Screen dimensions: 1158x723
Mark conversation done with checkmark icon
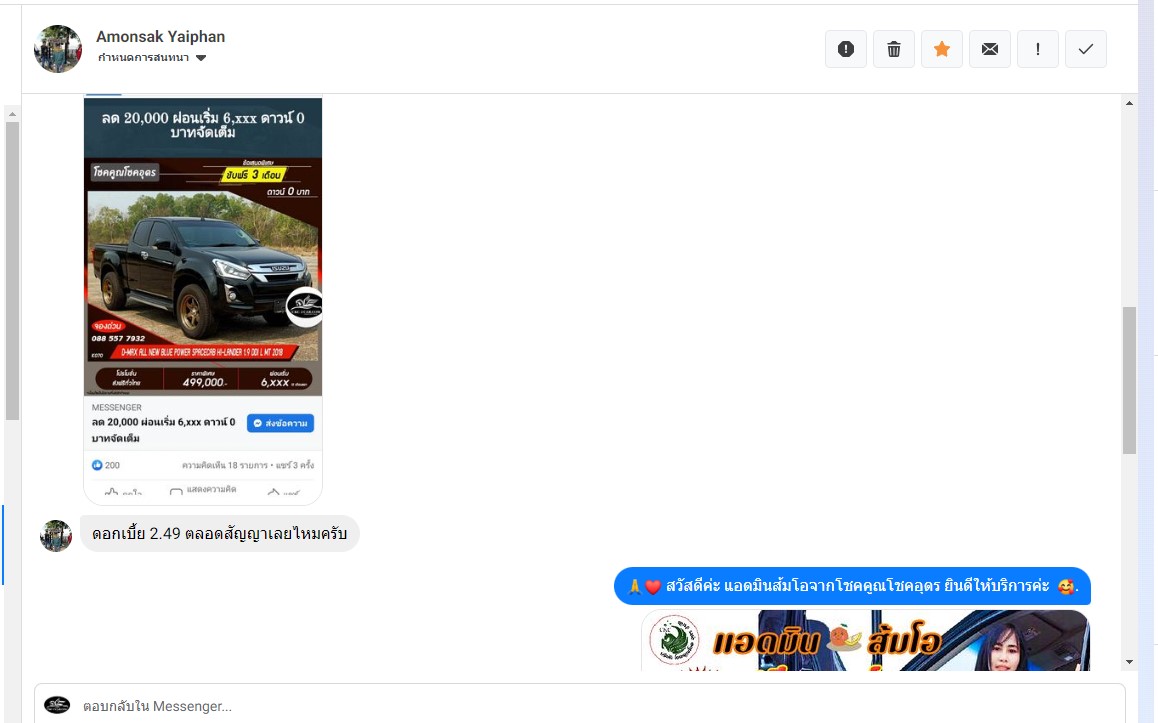[x=1086, y=49]
